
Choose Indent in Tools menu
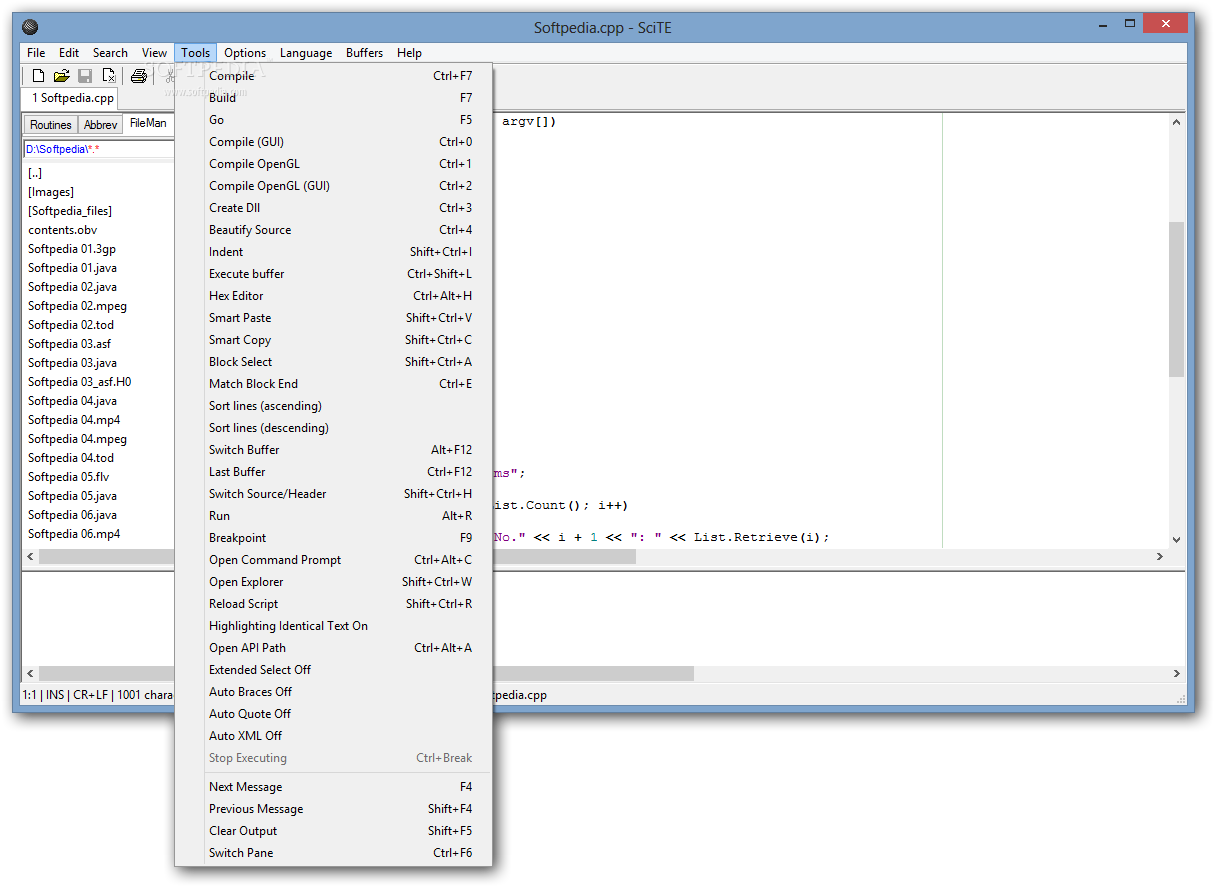pos(334,252)
